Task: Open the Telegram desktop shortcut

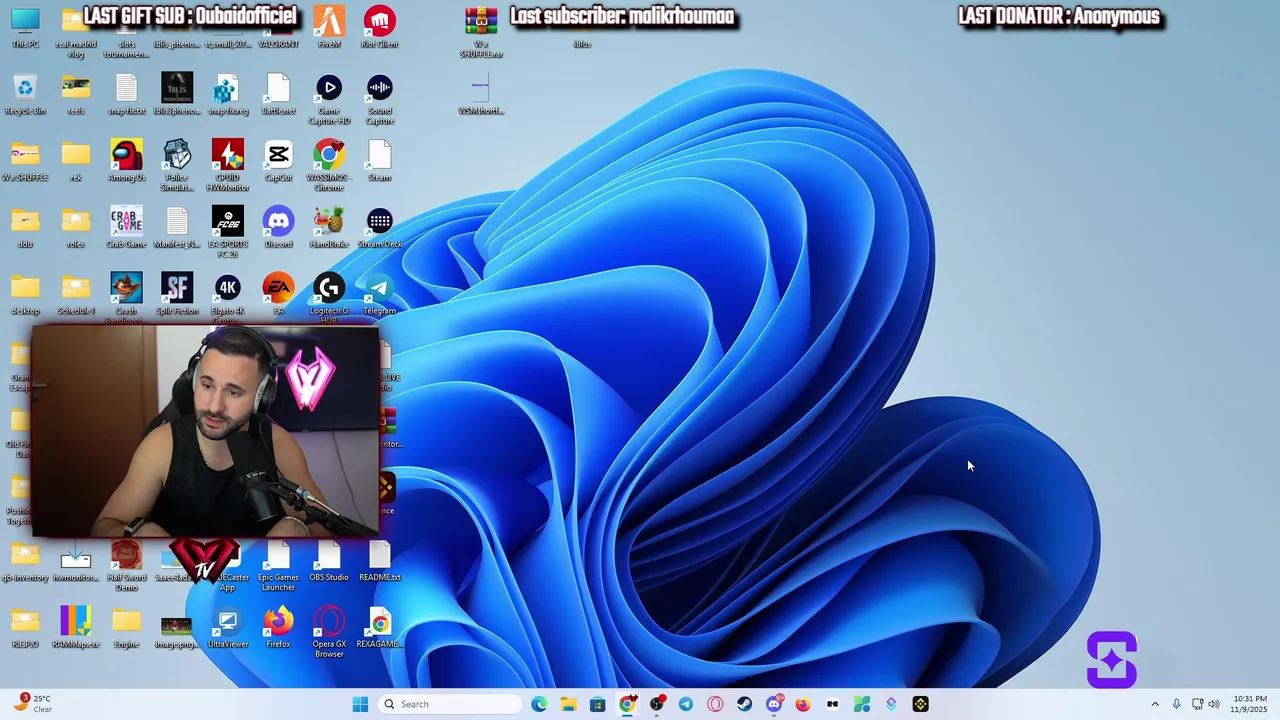Action: (380, 295)
